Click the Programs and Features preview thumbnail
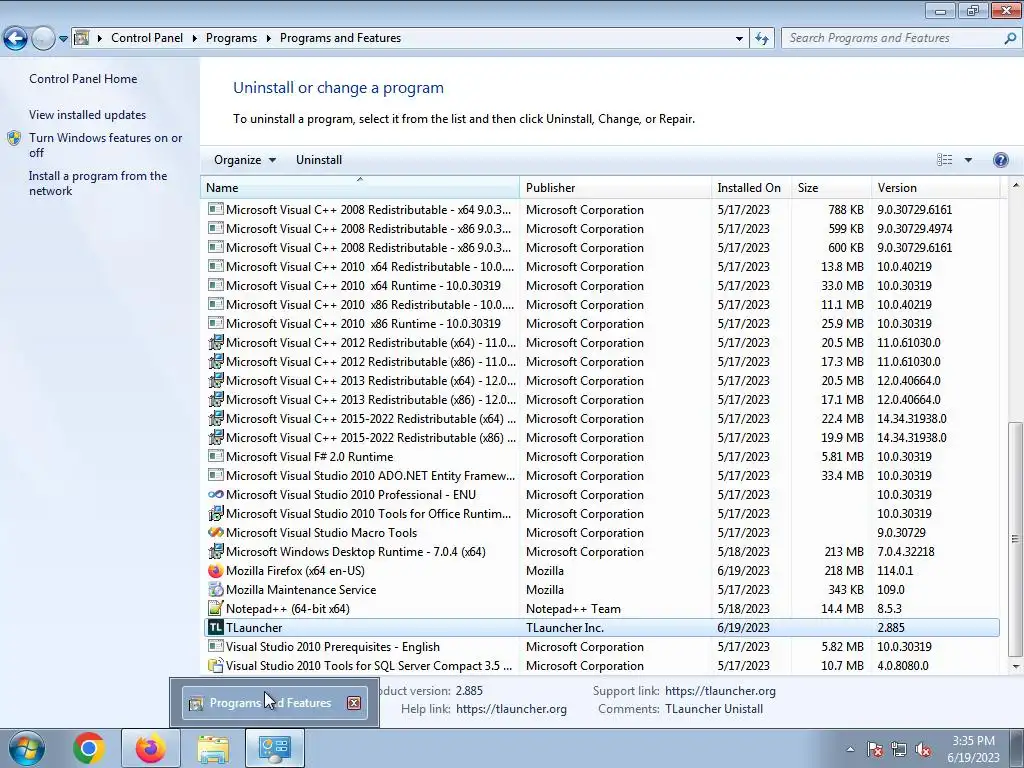The height and width of the screenshot is (768, 1024). tap(274, 703)
